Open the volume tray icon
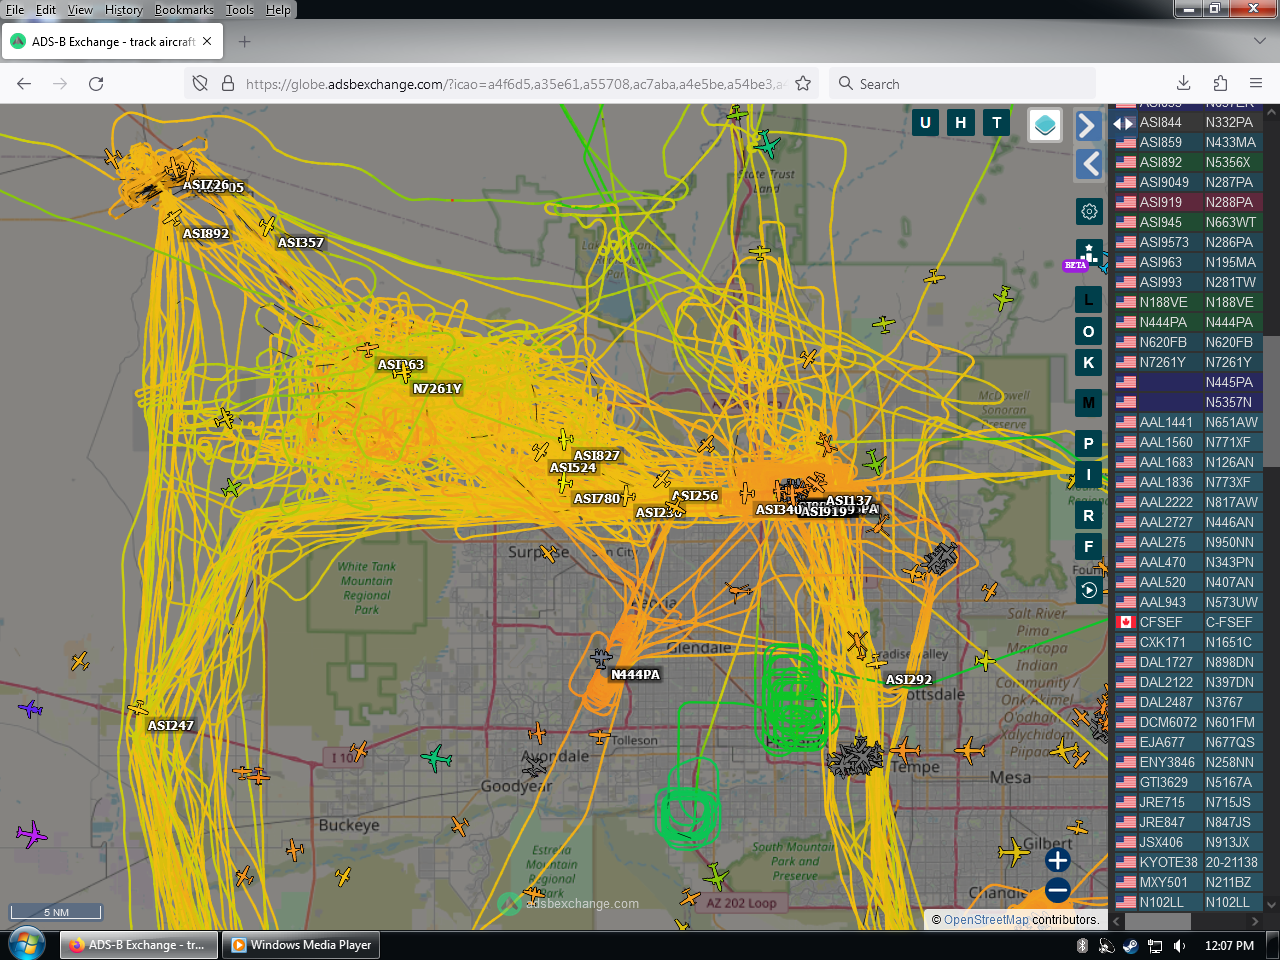The width and height of the screenshot is (1280, 960). (1179, 946)
